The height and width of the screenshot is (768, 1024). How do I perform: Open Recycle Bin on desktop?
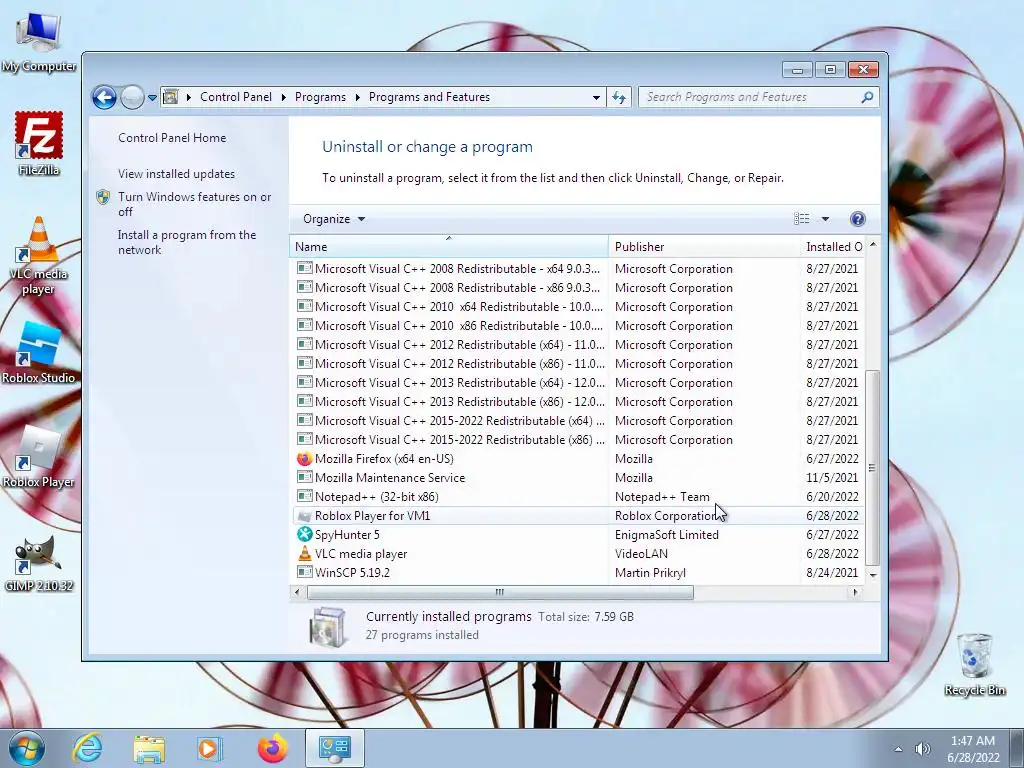tap(974, 664)
